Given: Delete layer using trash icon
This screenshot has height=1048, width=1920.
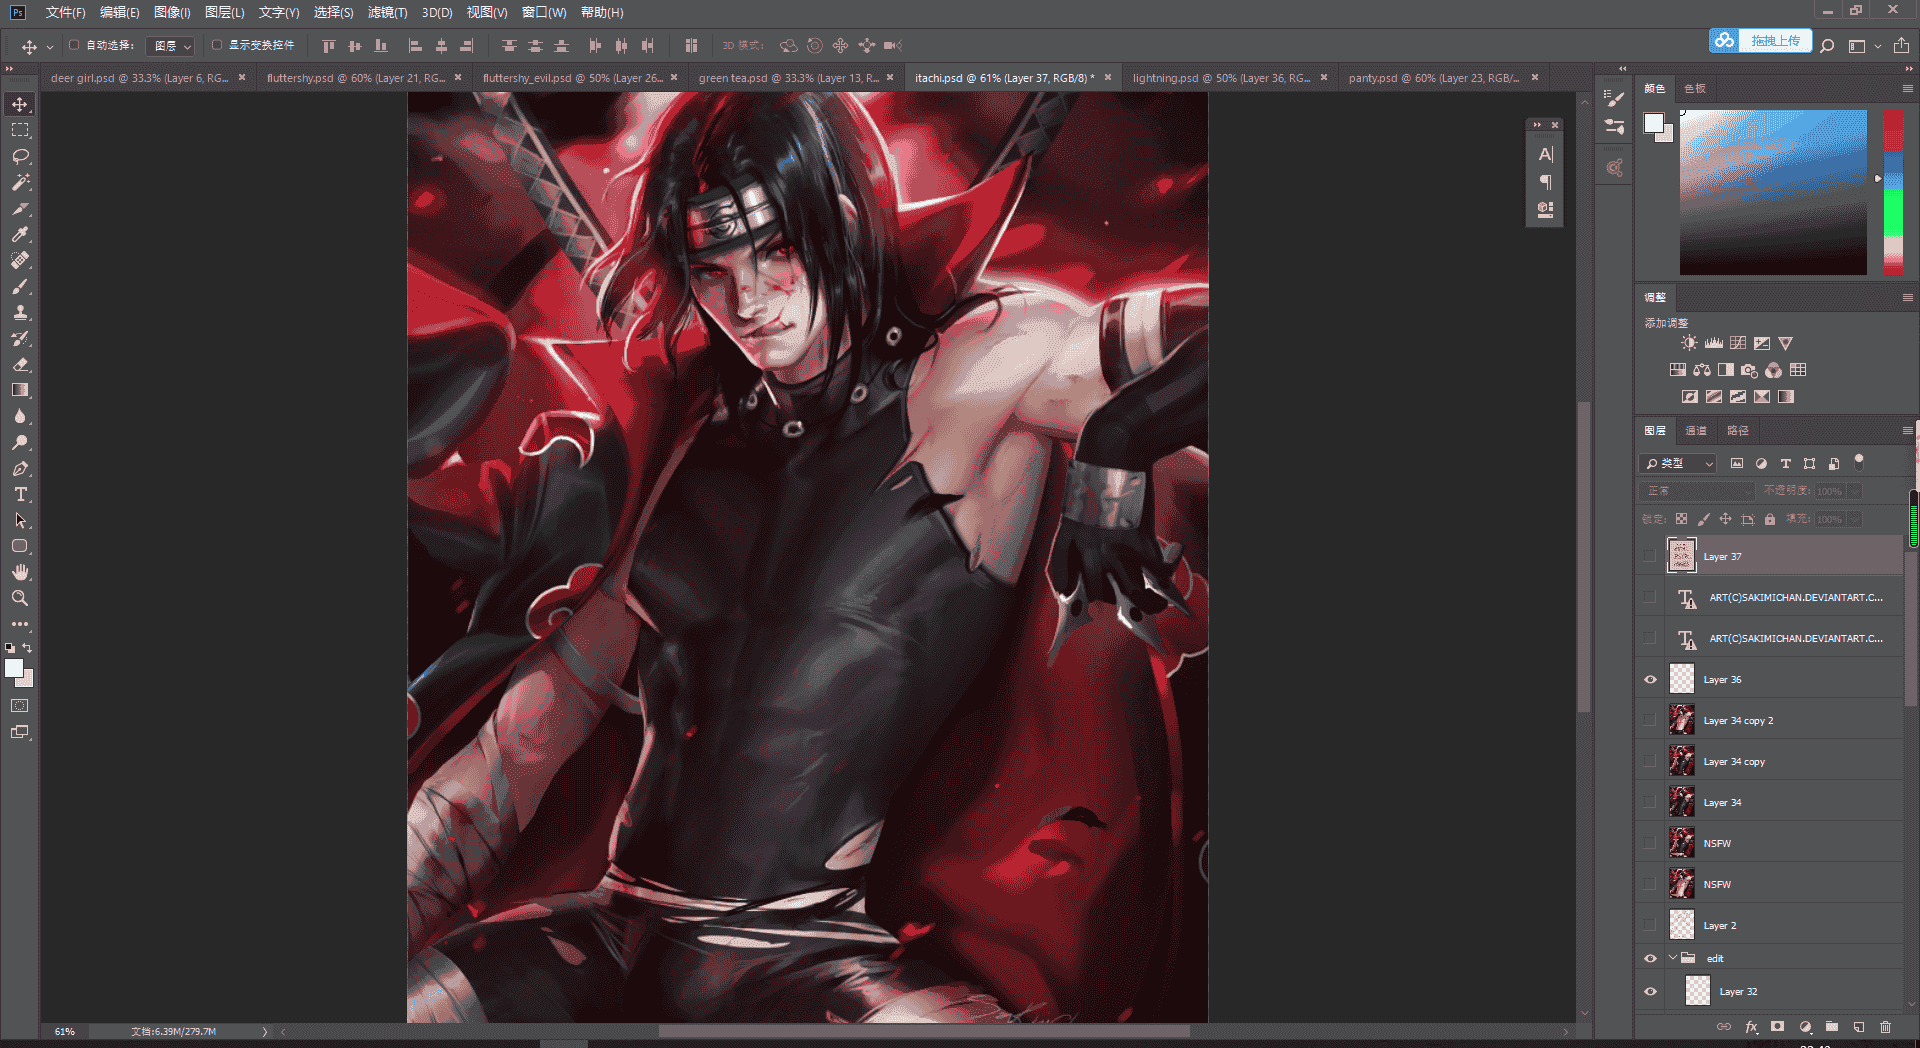Looking at the screenshot, I should click(1885, 1027).
